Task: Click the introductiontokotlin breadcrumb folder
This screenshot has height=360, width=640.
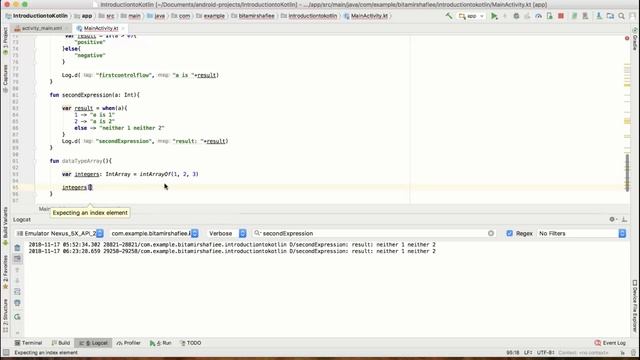Action: (x=309, y=16)
